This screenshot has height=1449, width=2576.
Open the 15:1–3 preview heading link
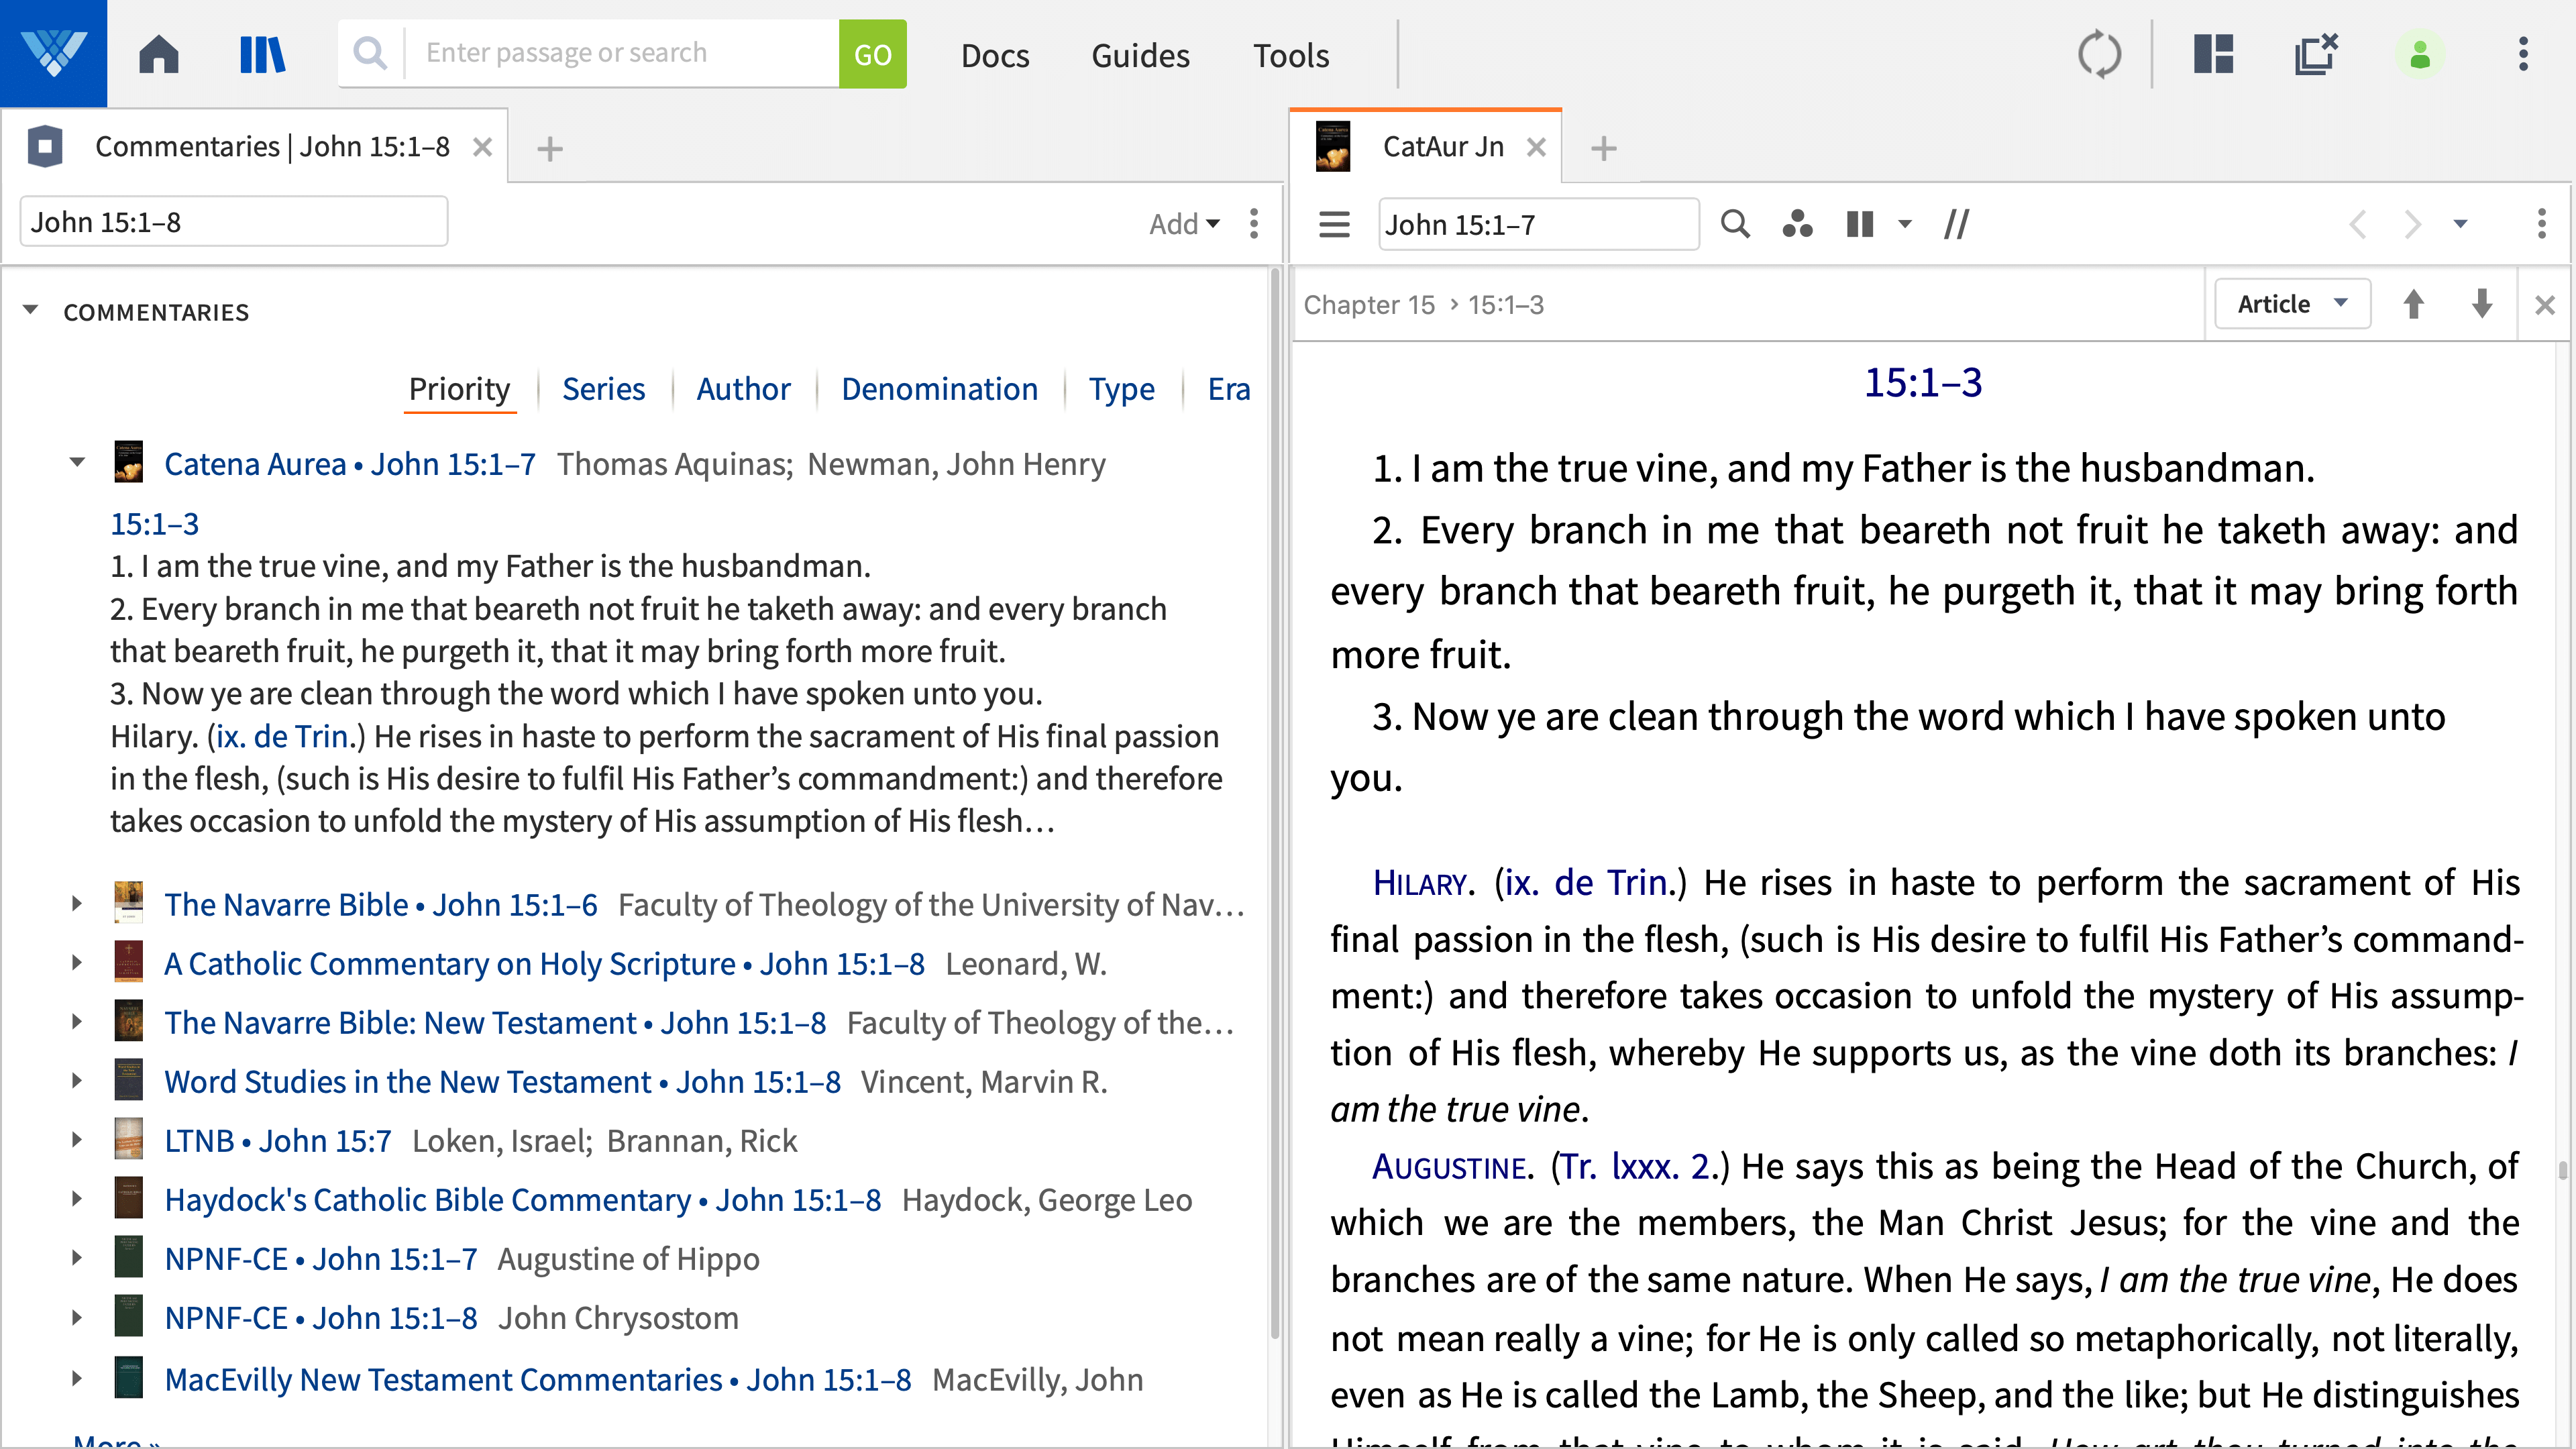click(x=154, y=524)
